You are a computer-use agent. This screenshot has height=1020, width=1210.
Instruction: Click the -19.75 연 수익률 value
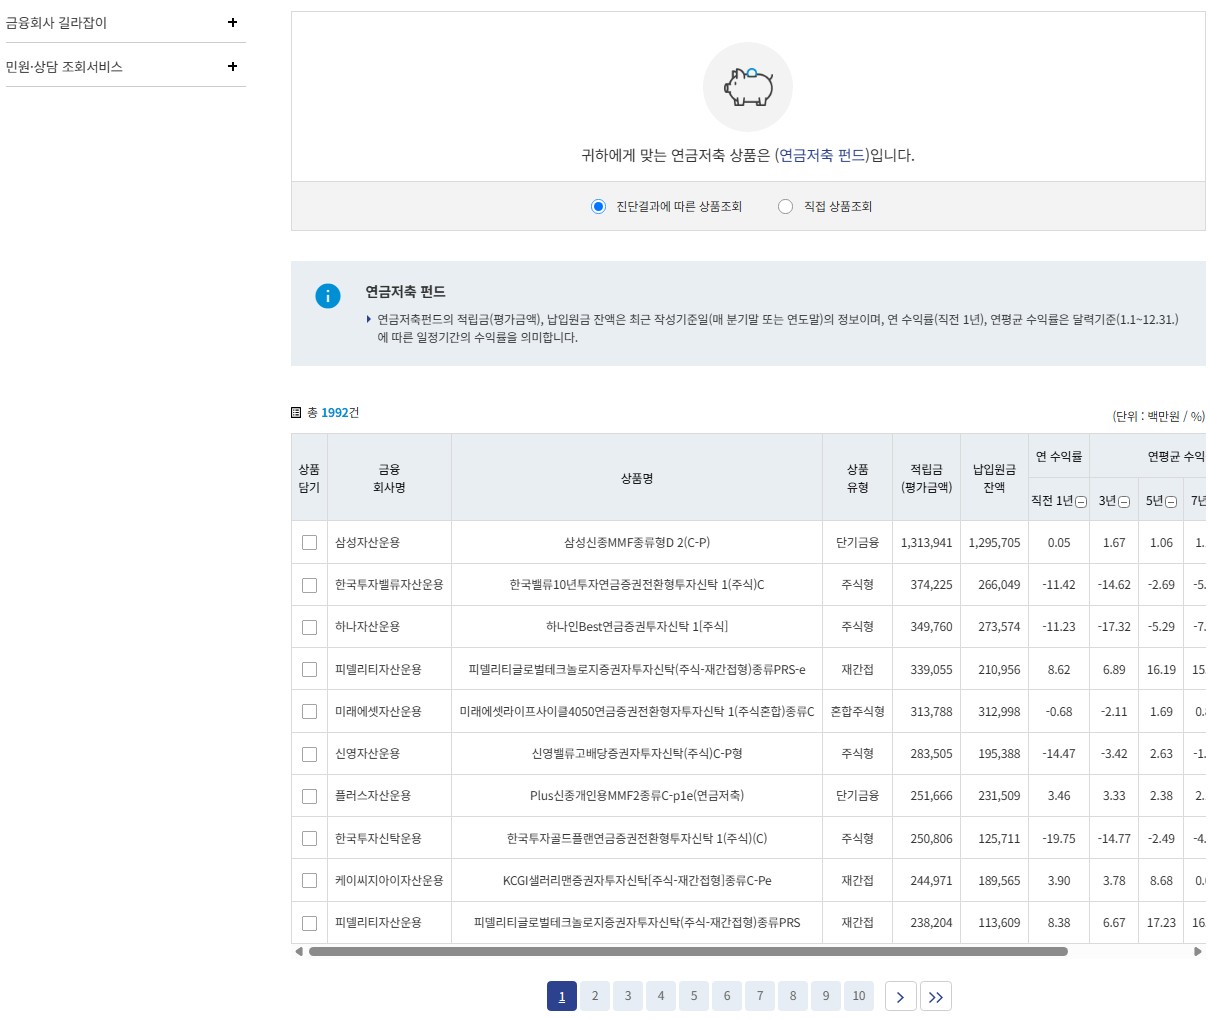(x=1059, y=838)
